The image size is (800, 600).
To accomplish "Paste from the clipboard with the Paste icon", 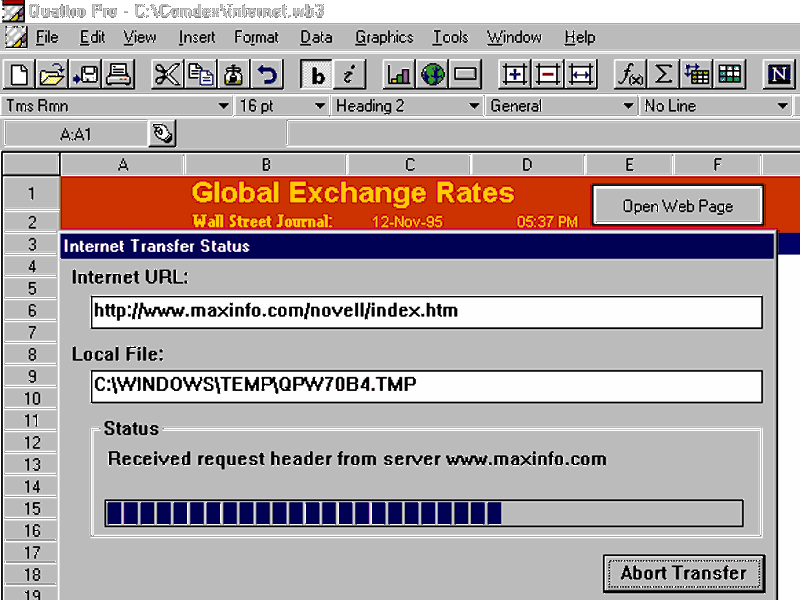I will (233, 75).
